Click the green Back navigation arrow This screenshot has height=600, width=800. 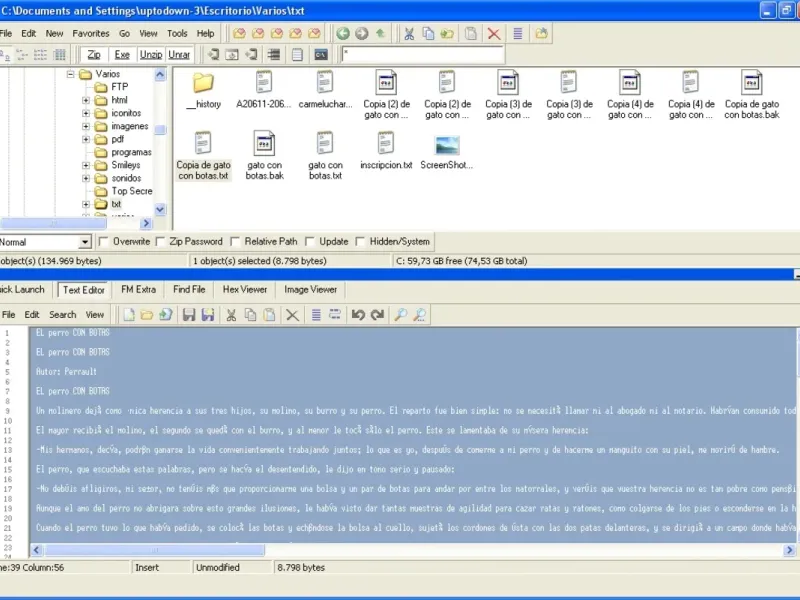pos(343,33)
